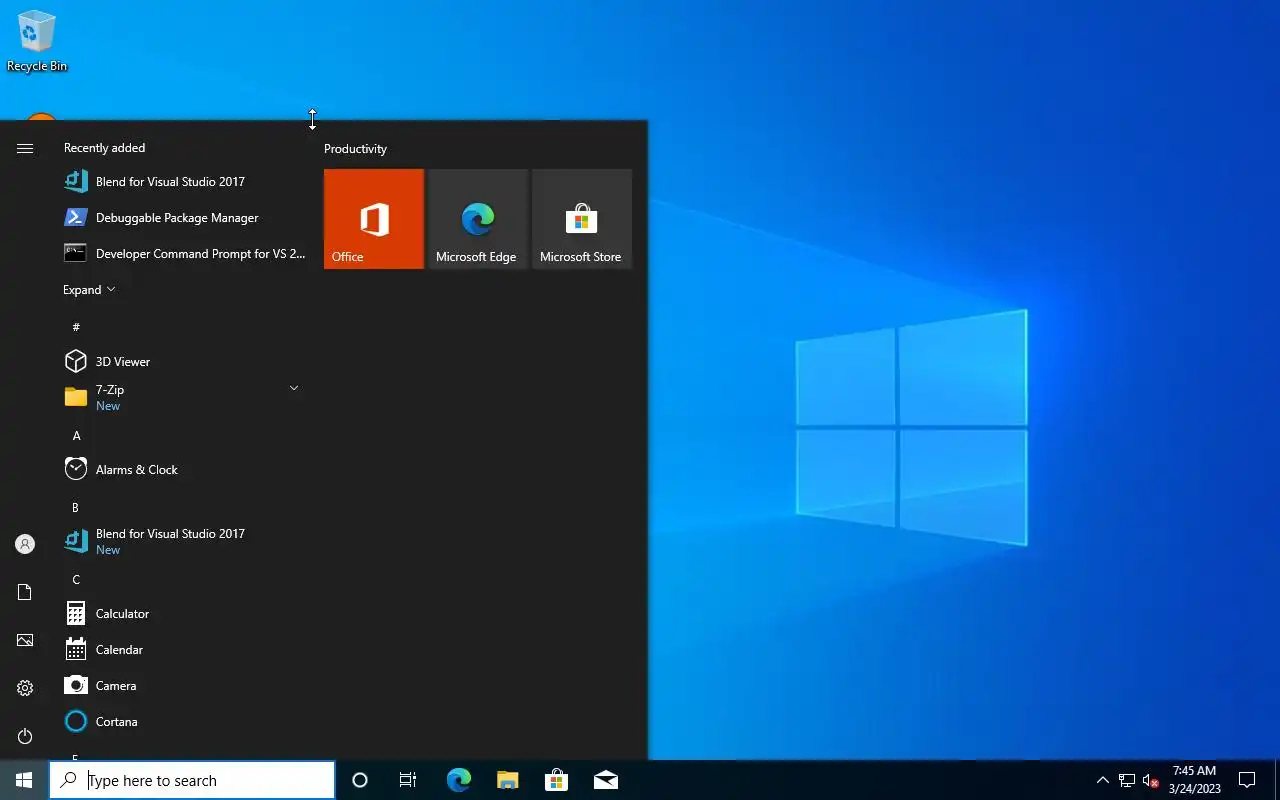This screenshot has height=800, width=1280.
Task: Click the Productivity group title
Action: click(355, 149)
